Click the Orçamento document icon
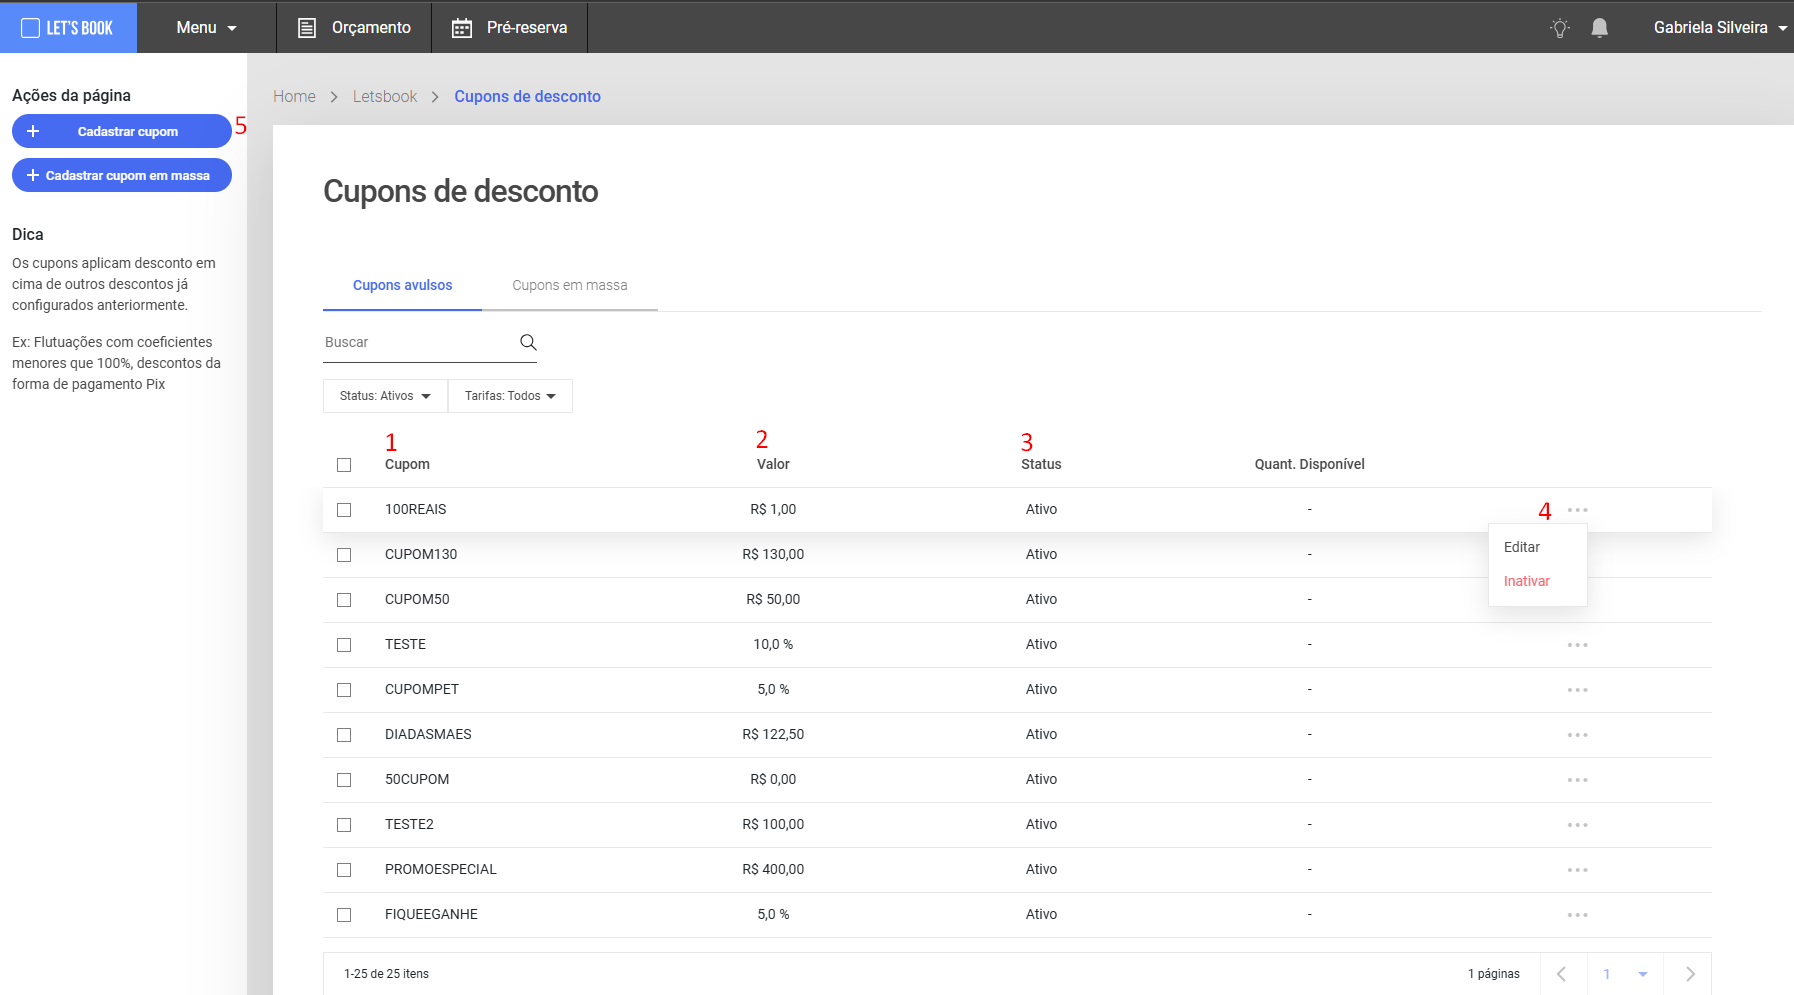The width and height of the screenshot is (1794, 995). (x=307, y=28)
